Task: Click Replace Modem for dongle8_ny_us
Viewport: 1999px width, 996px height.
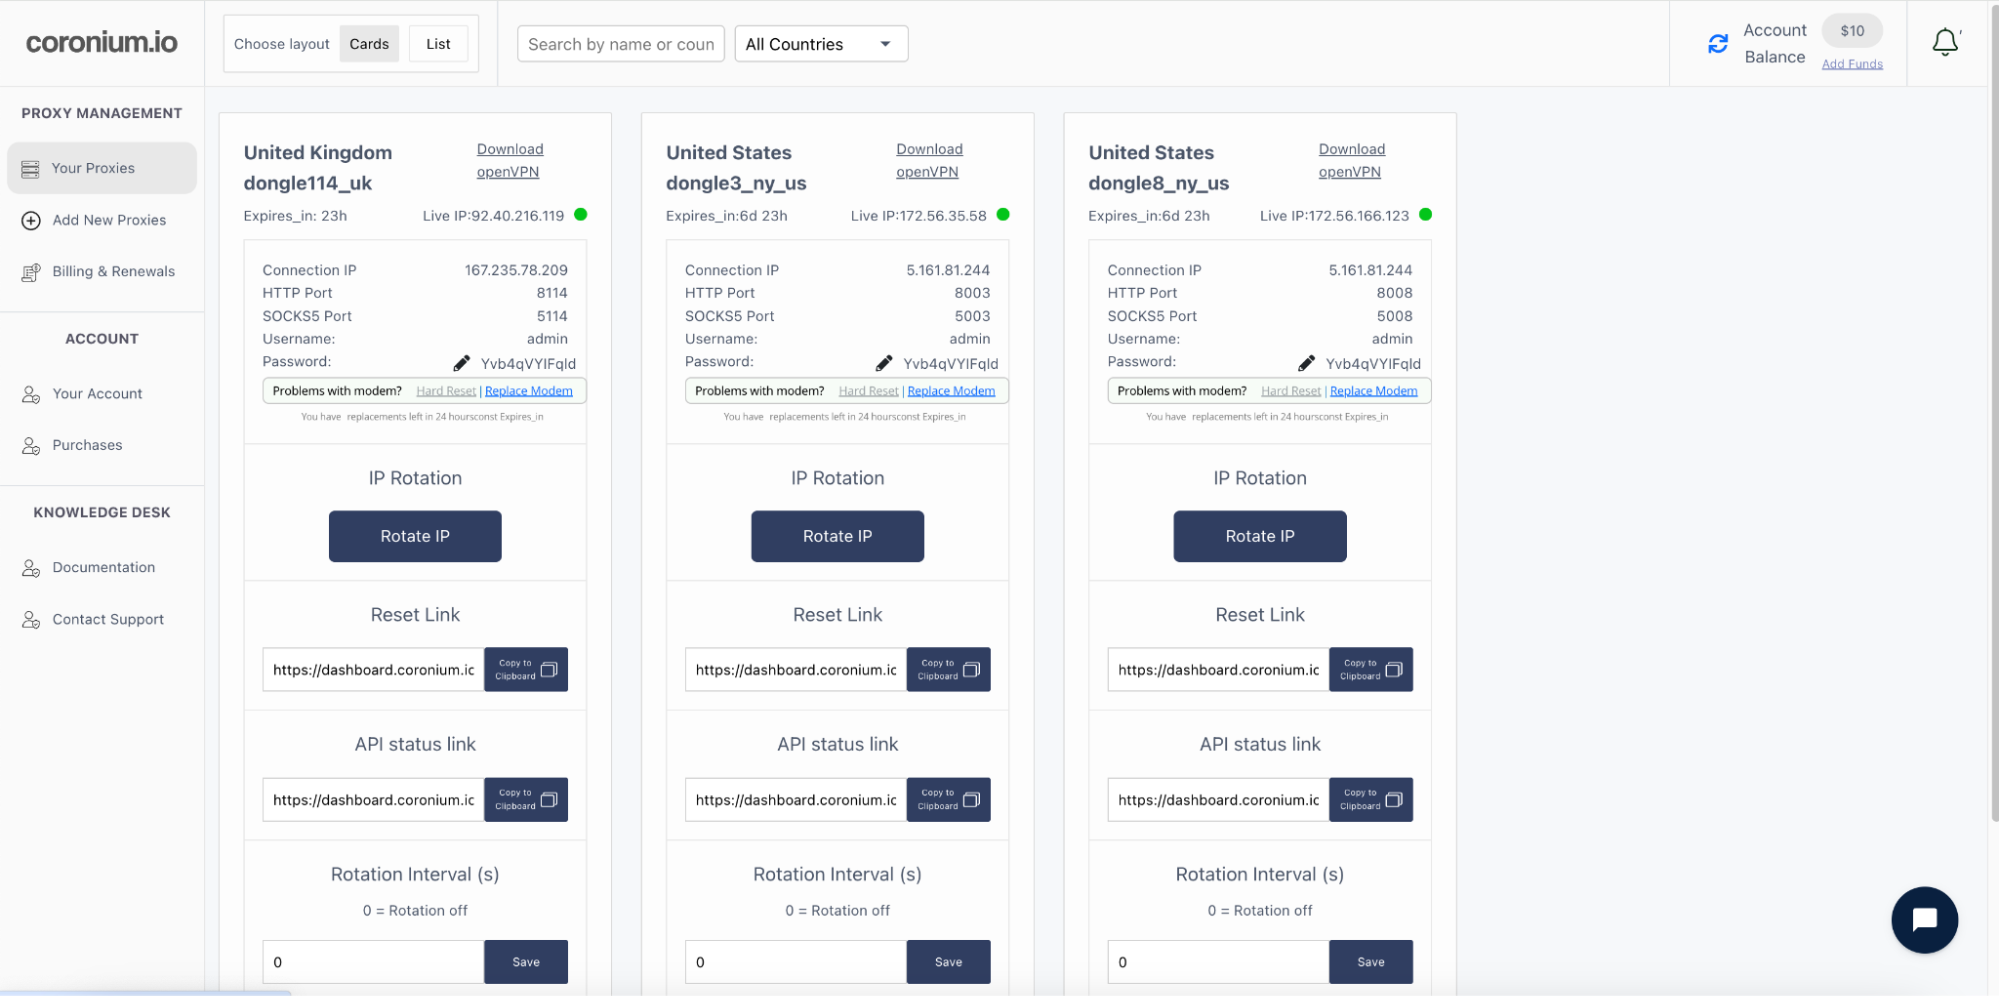Action: coord(1373,391)
